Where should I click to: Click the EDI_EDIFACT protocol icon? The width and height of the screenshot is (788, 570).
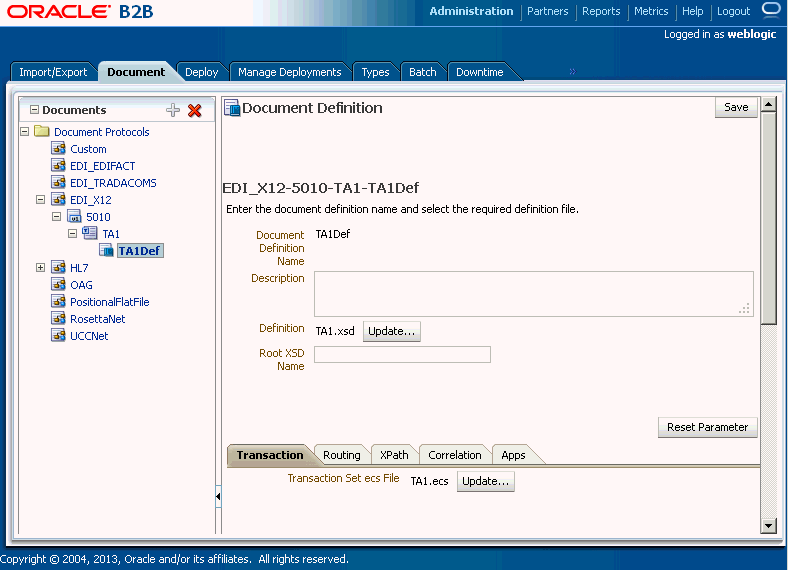pyautogui.click(x=58, y=165)
